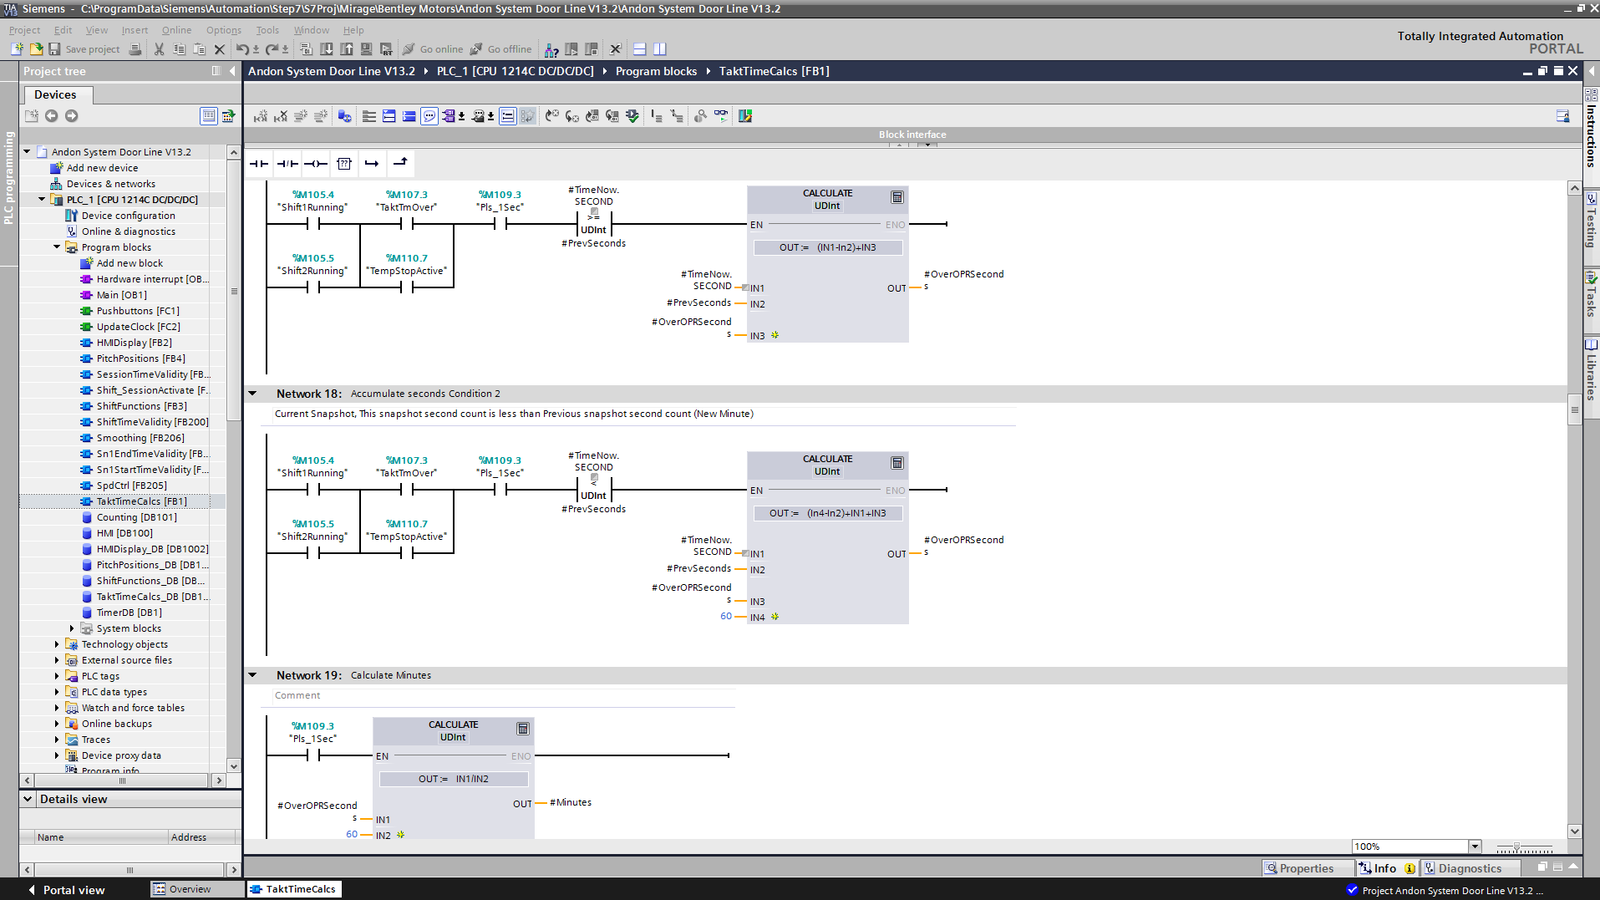Click the Download to device icon
Screen dimensions: 1600x900
click(x=326, y=49)
